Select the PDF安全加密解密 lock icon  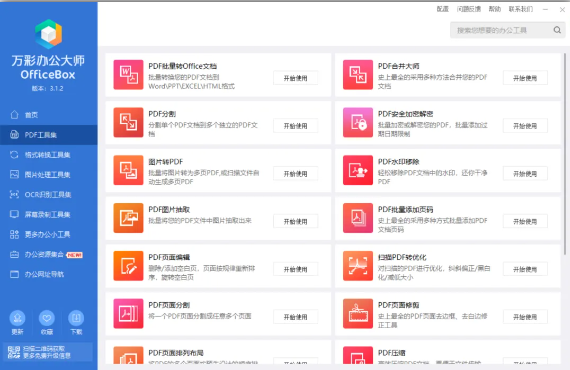tap(358, 122)
